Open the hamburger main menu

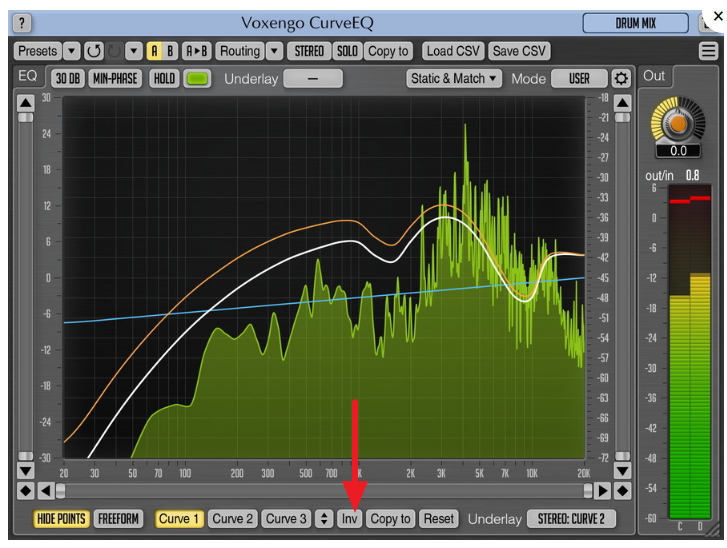pyautogui.click(x=708, y=51)
